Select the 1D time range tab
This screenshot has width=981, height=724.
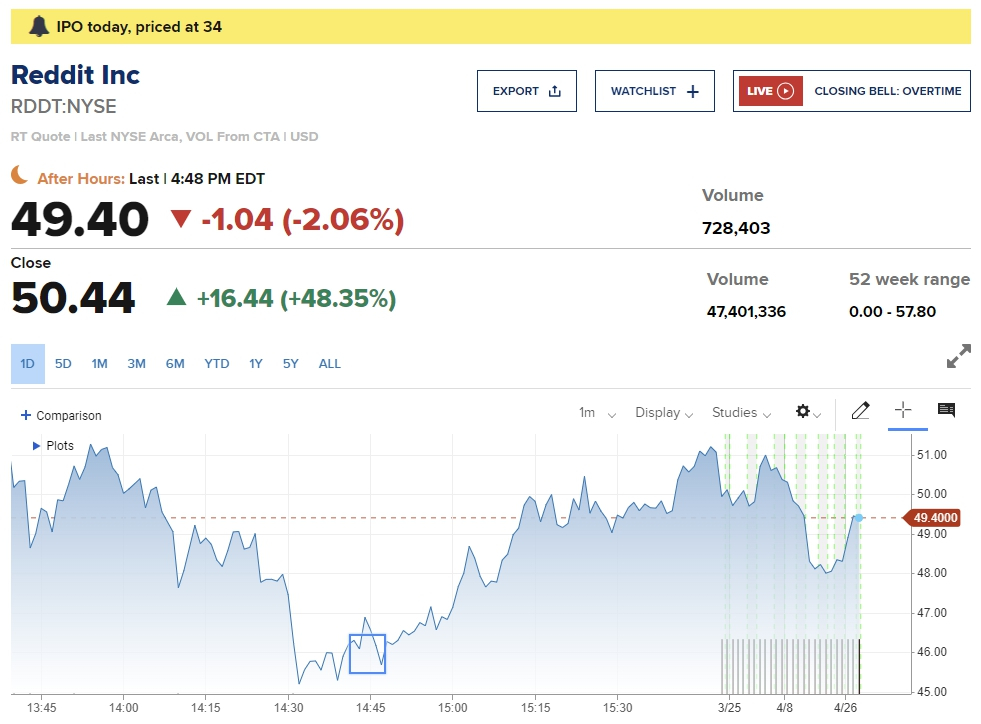pos(27,364)
